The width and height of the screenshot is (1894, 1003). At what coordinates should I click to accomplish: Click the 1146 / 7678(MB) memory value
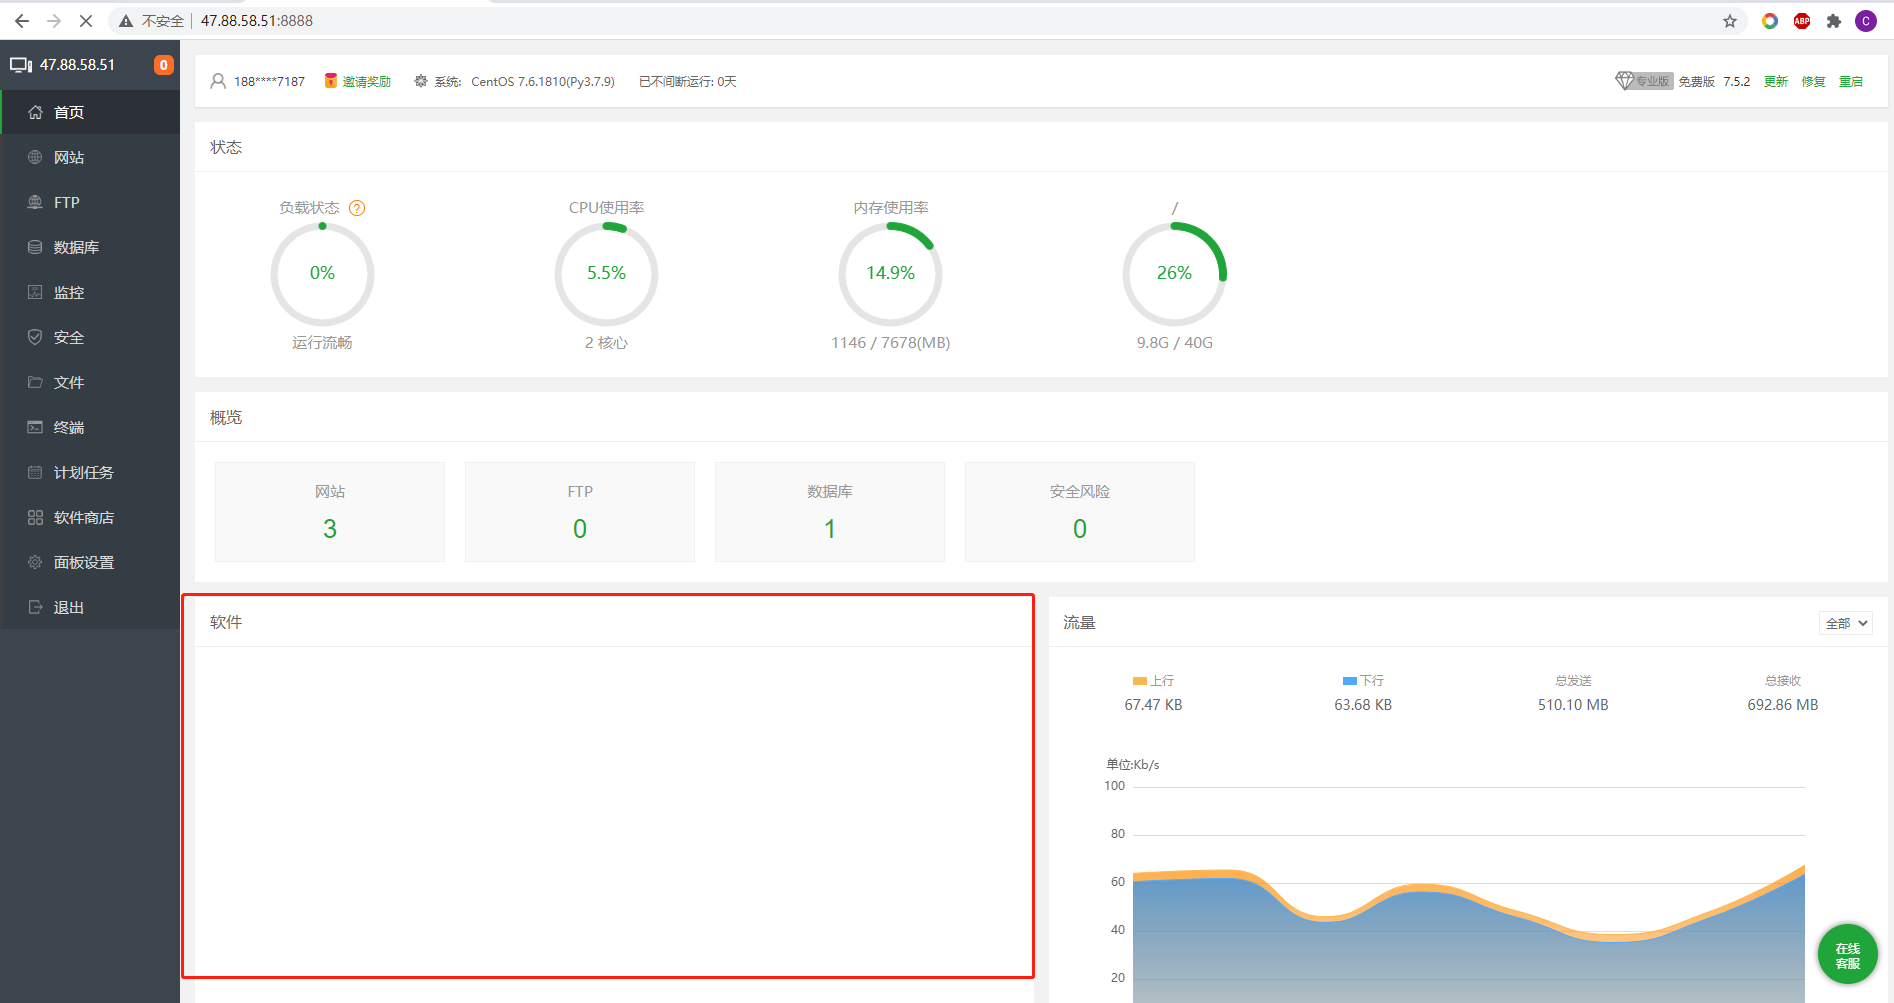click(890, 343)
